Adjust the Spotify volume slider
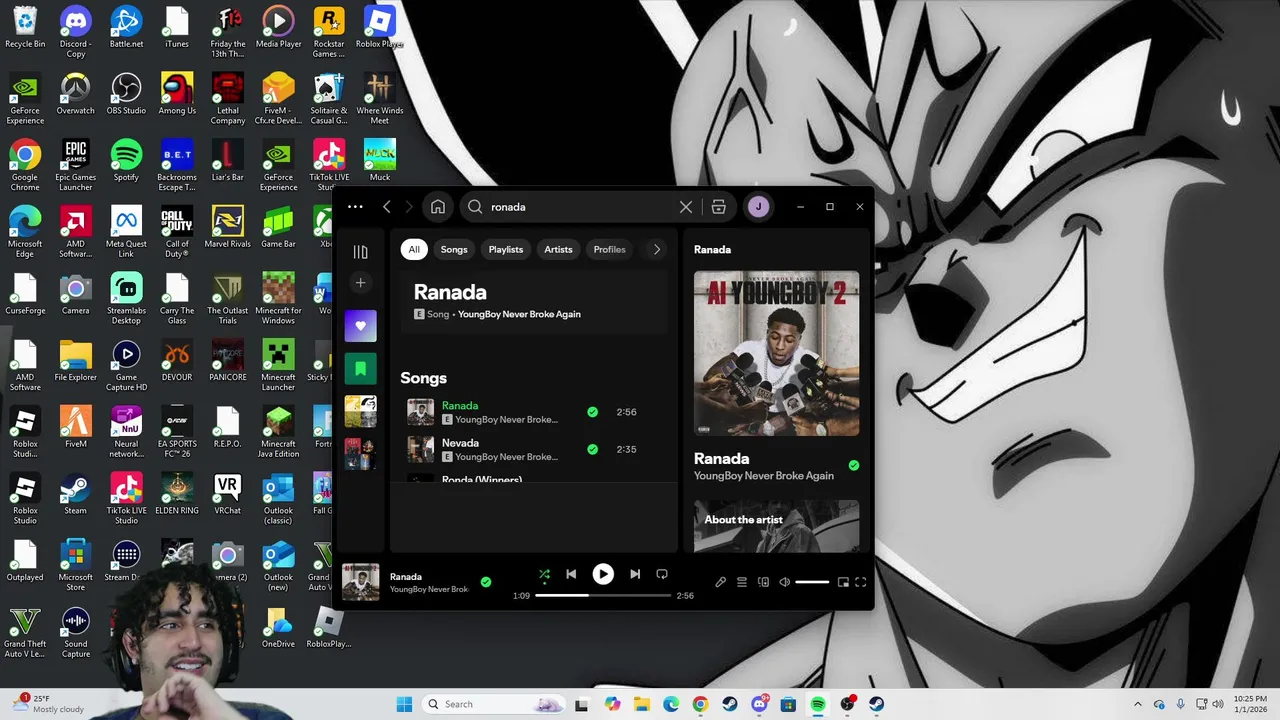The height and width of the screenshot is (720, 1280). [812, 582]
